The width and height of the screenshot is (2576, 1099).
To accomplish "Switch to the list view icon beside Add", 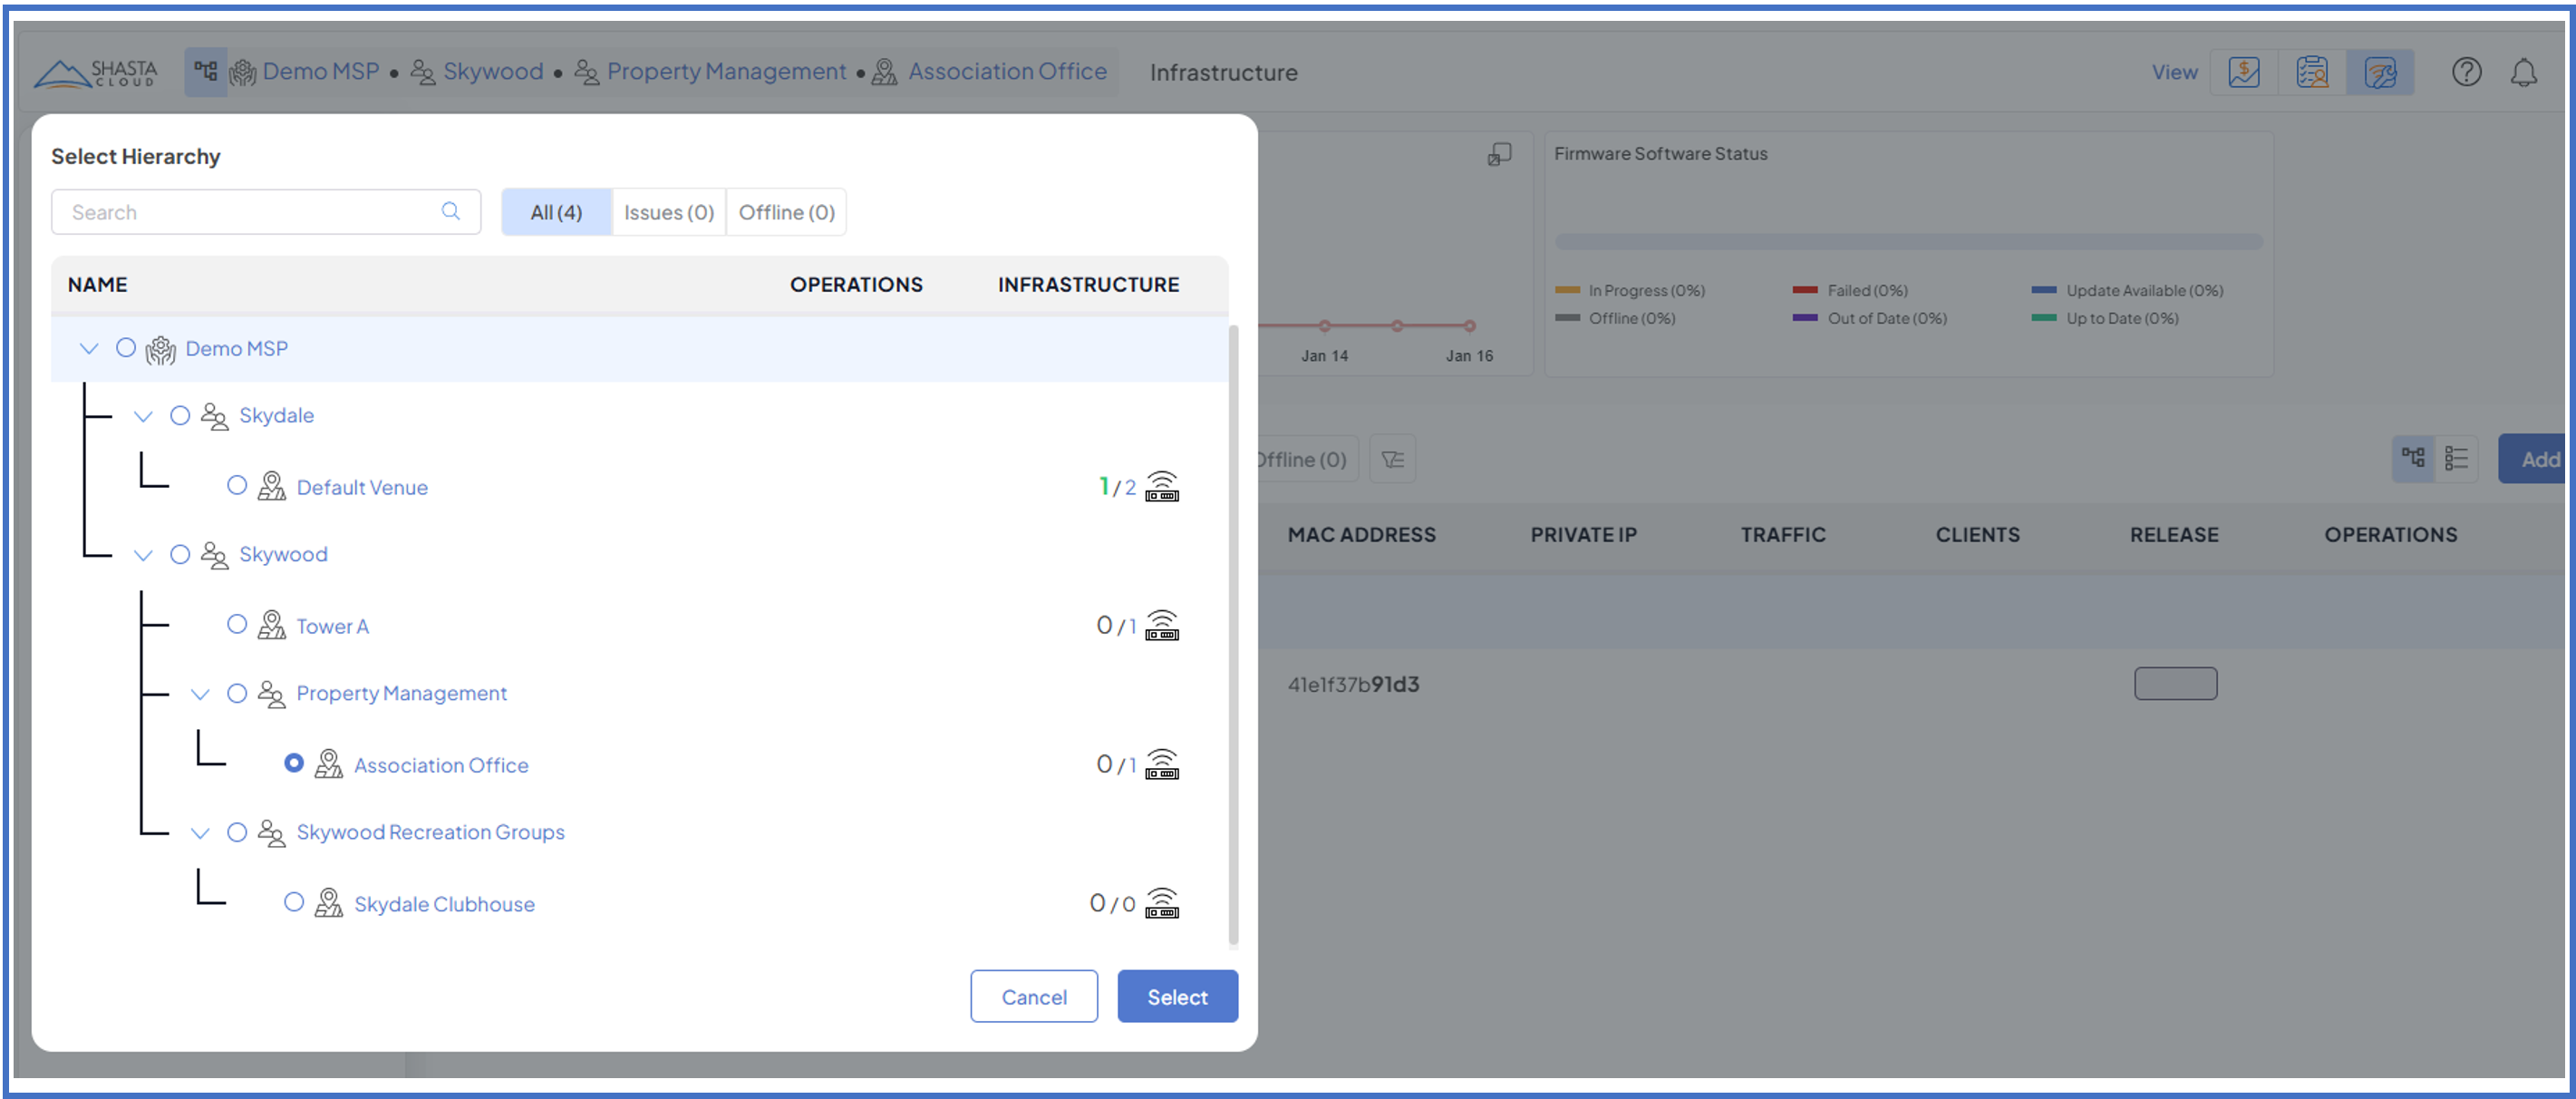I will pos(2456,459).
